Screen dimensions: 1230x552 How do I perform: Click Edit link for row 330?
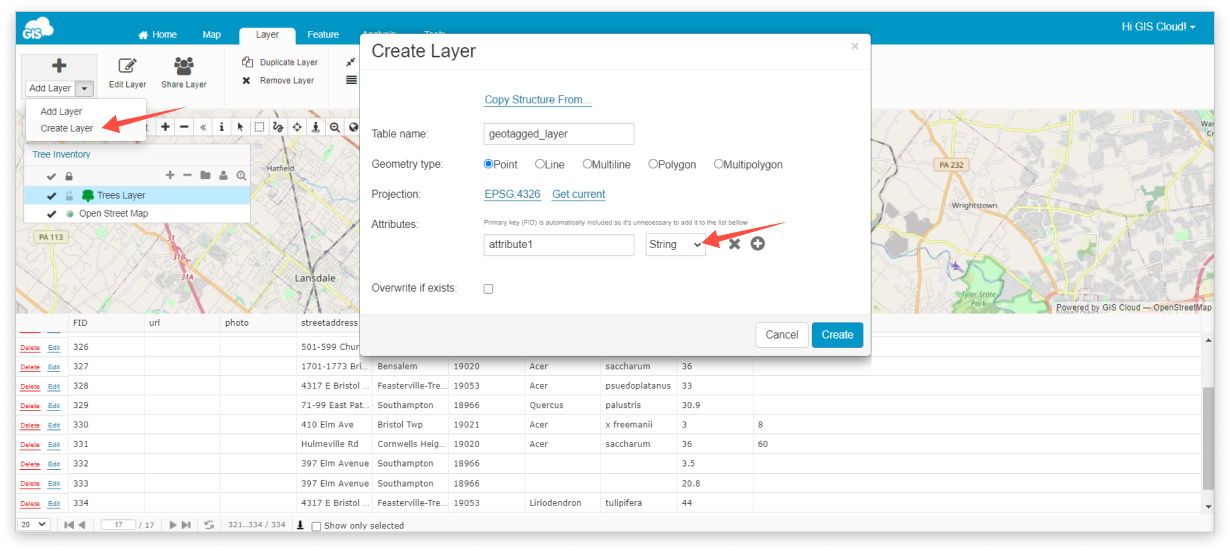tap(54, 426)
